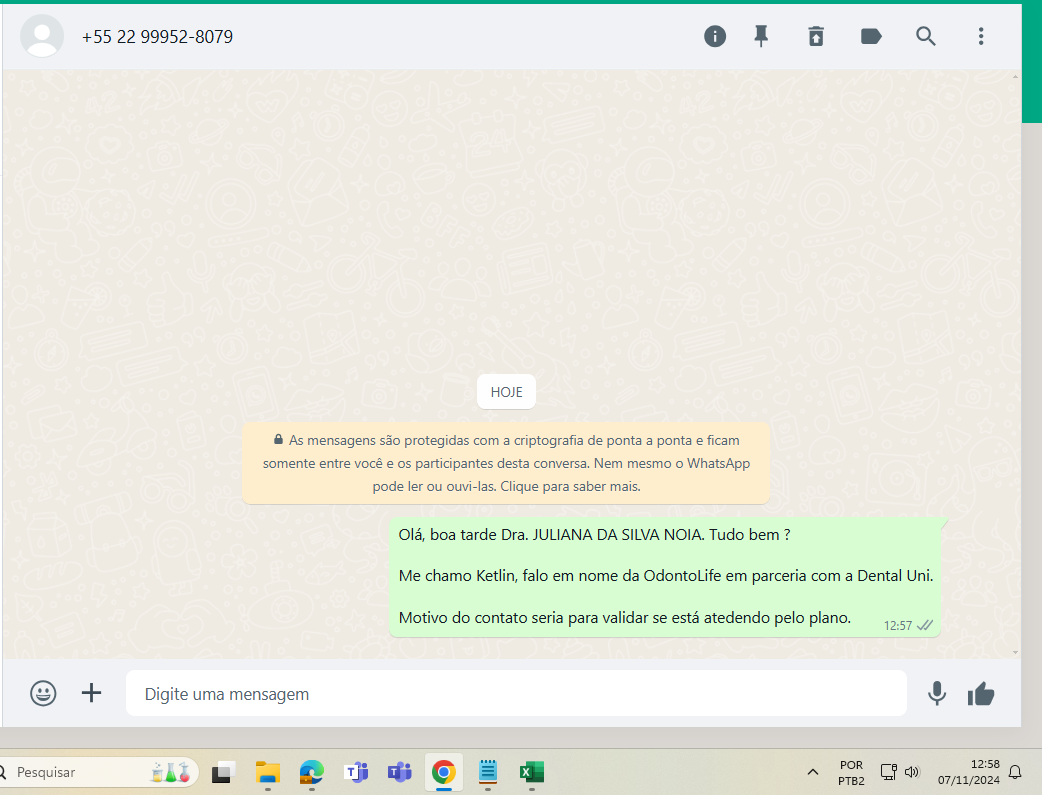The image size is (1042, 795).
Task: Search messages with magnifier icon
Action: pos(926,36)
